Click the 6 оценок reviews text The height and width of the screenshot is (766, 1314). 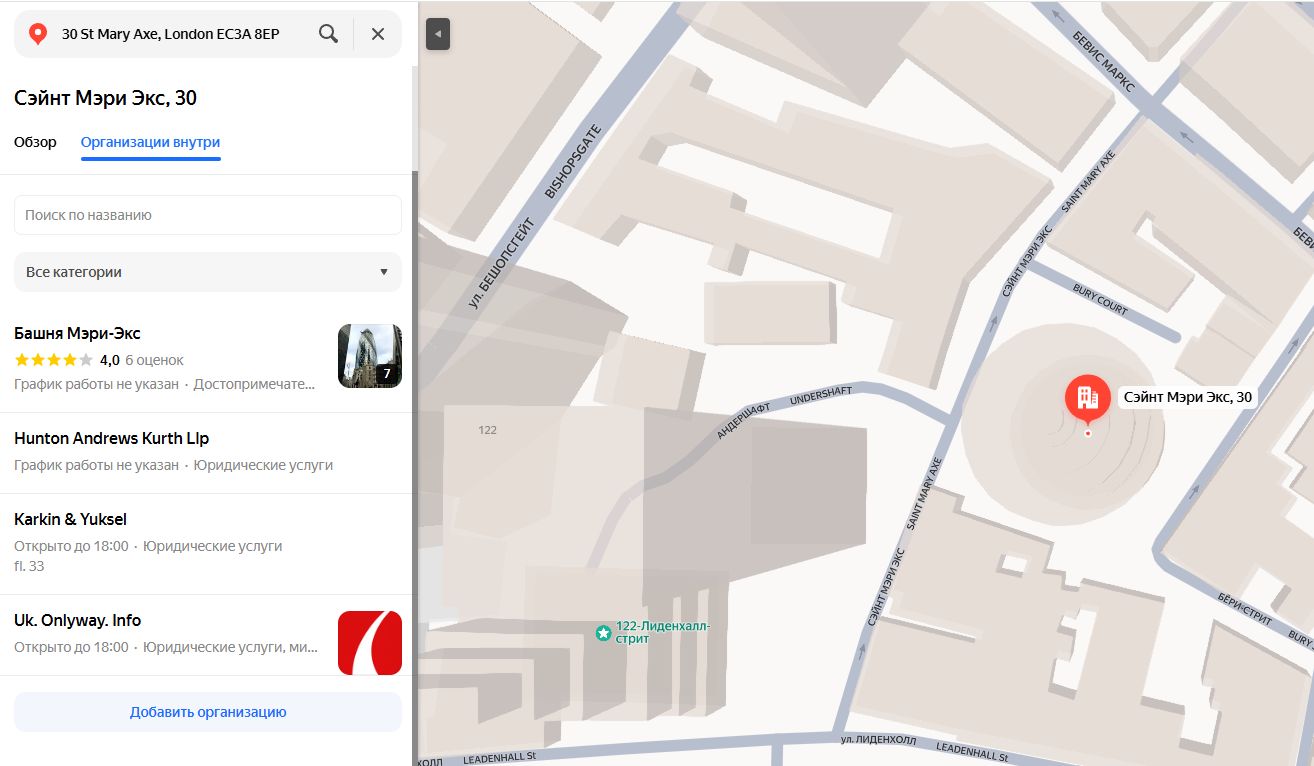point(154,360)
